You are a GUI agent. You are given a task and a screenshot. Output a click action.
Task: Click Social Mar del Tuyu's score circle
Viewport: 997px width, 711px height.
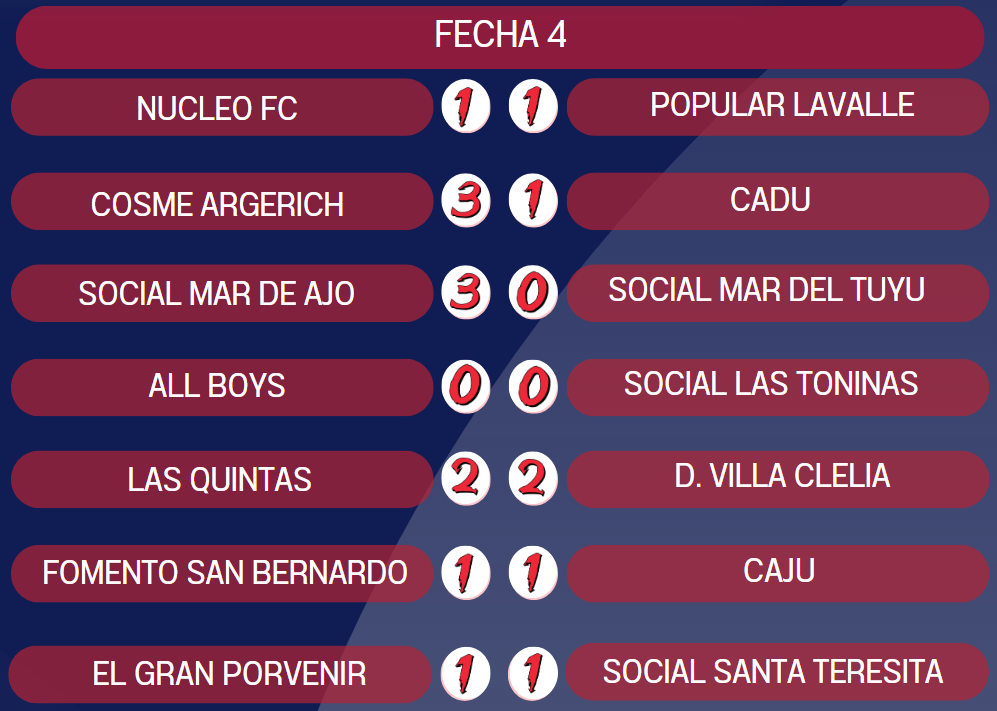pos(533,294)
